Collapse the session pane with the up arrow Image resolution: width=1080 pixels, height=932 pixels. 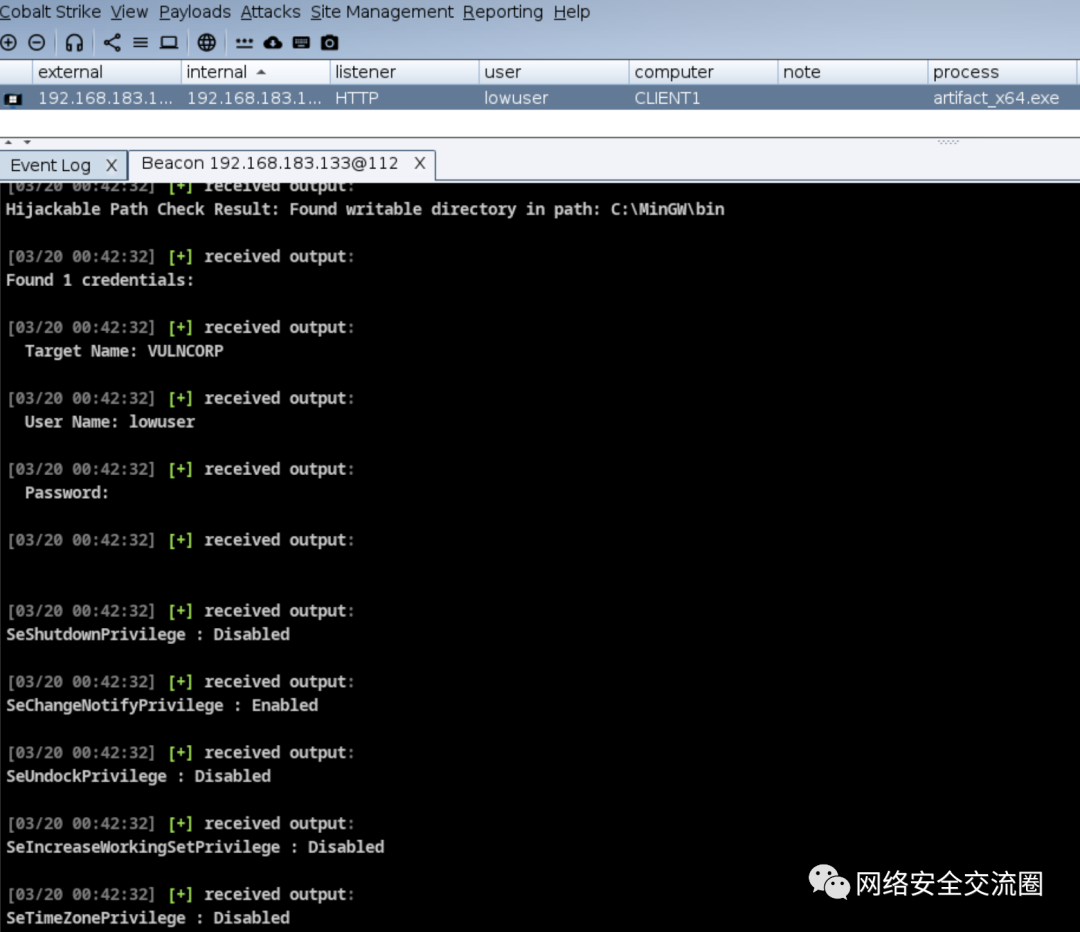click(x=9, y=142)
